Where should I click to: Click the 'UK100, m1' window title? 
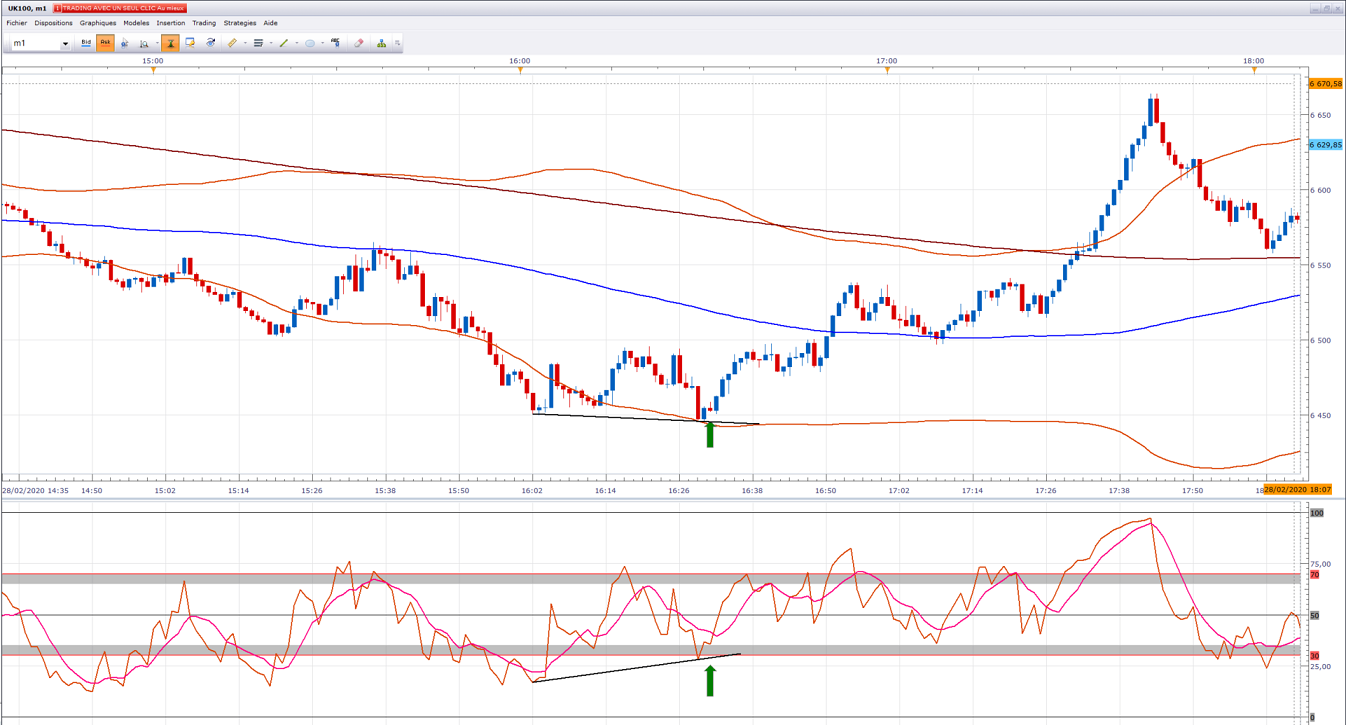point(28,8)
